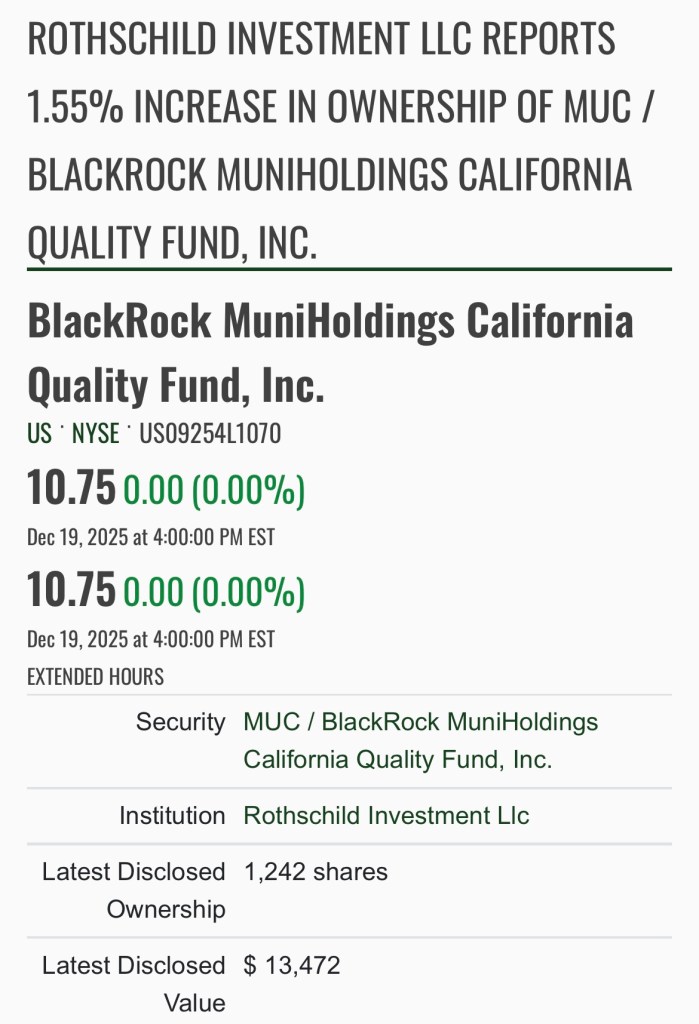Open the Rothschild Investment Llc institution link

pyautogui.click(x=386, y=816)
